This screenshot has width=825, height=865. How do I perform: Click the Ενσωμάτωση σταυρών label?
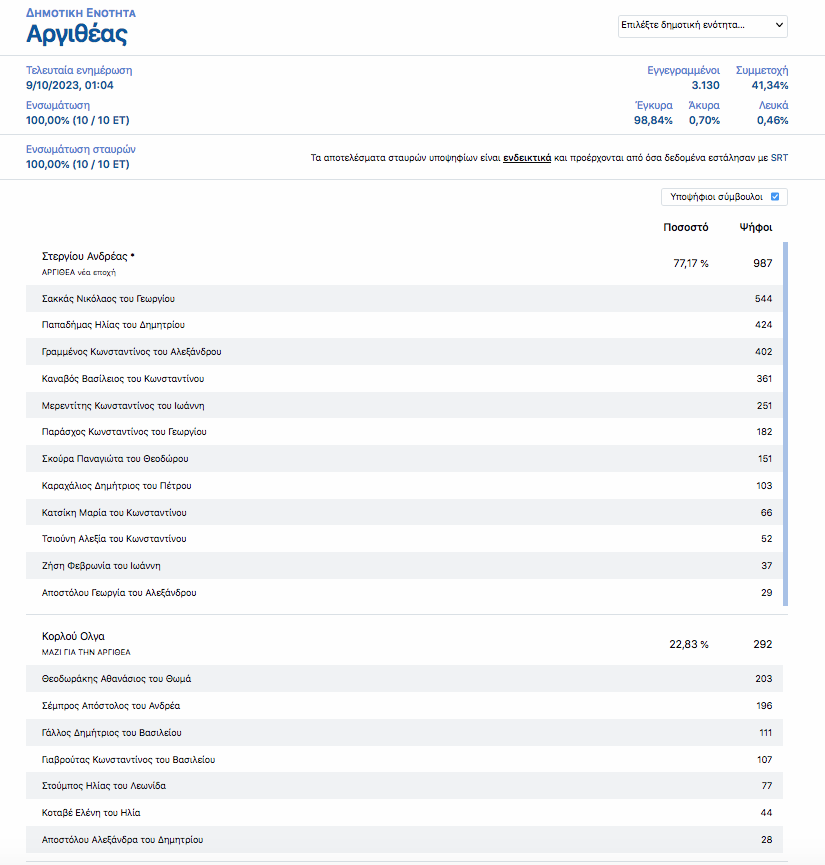point(81,149)
